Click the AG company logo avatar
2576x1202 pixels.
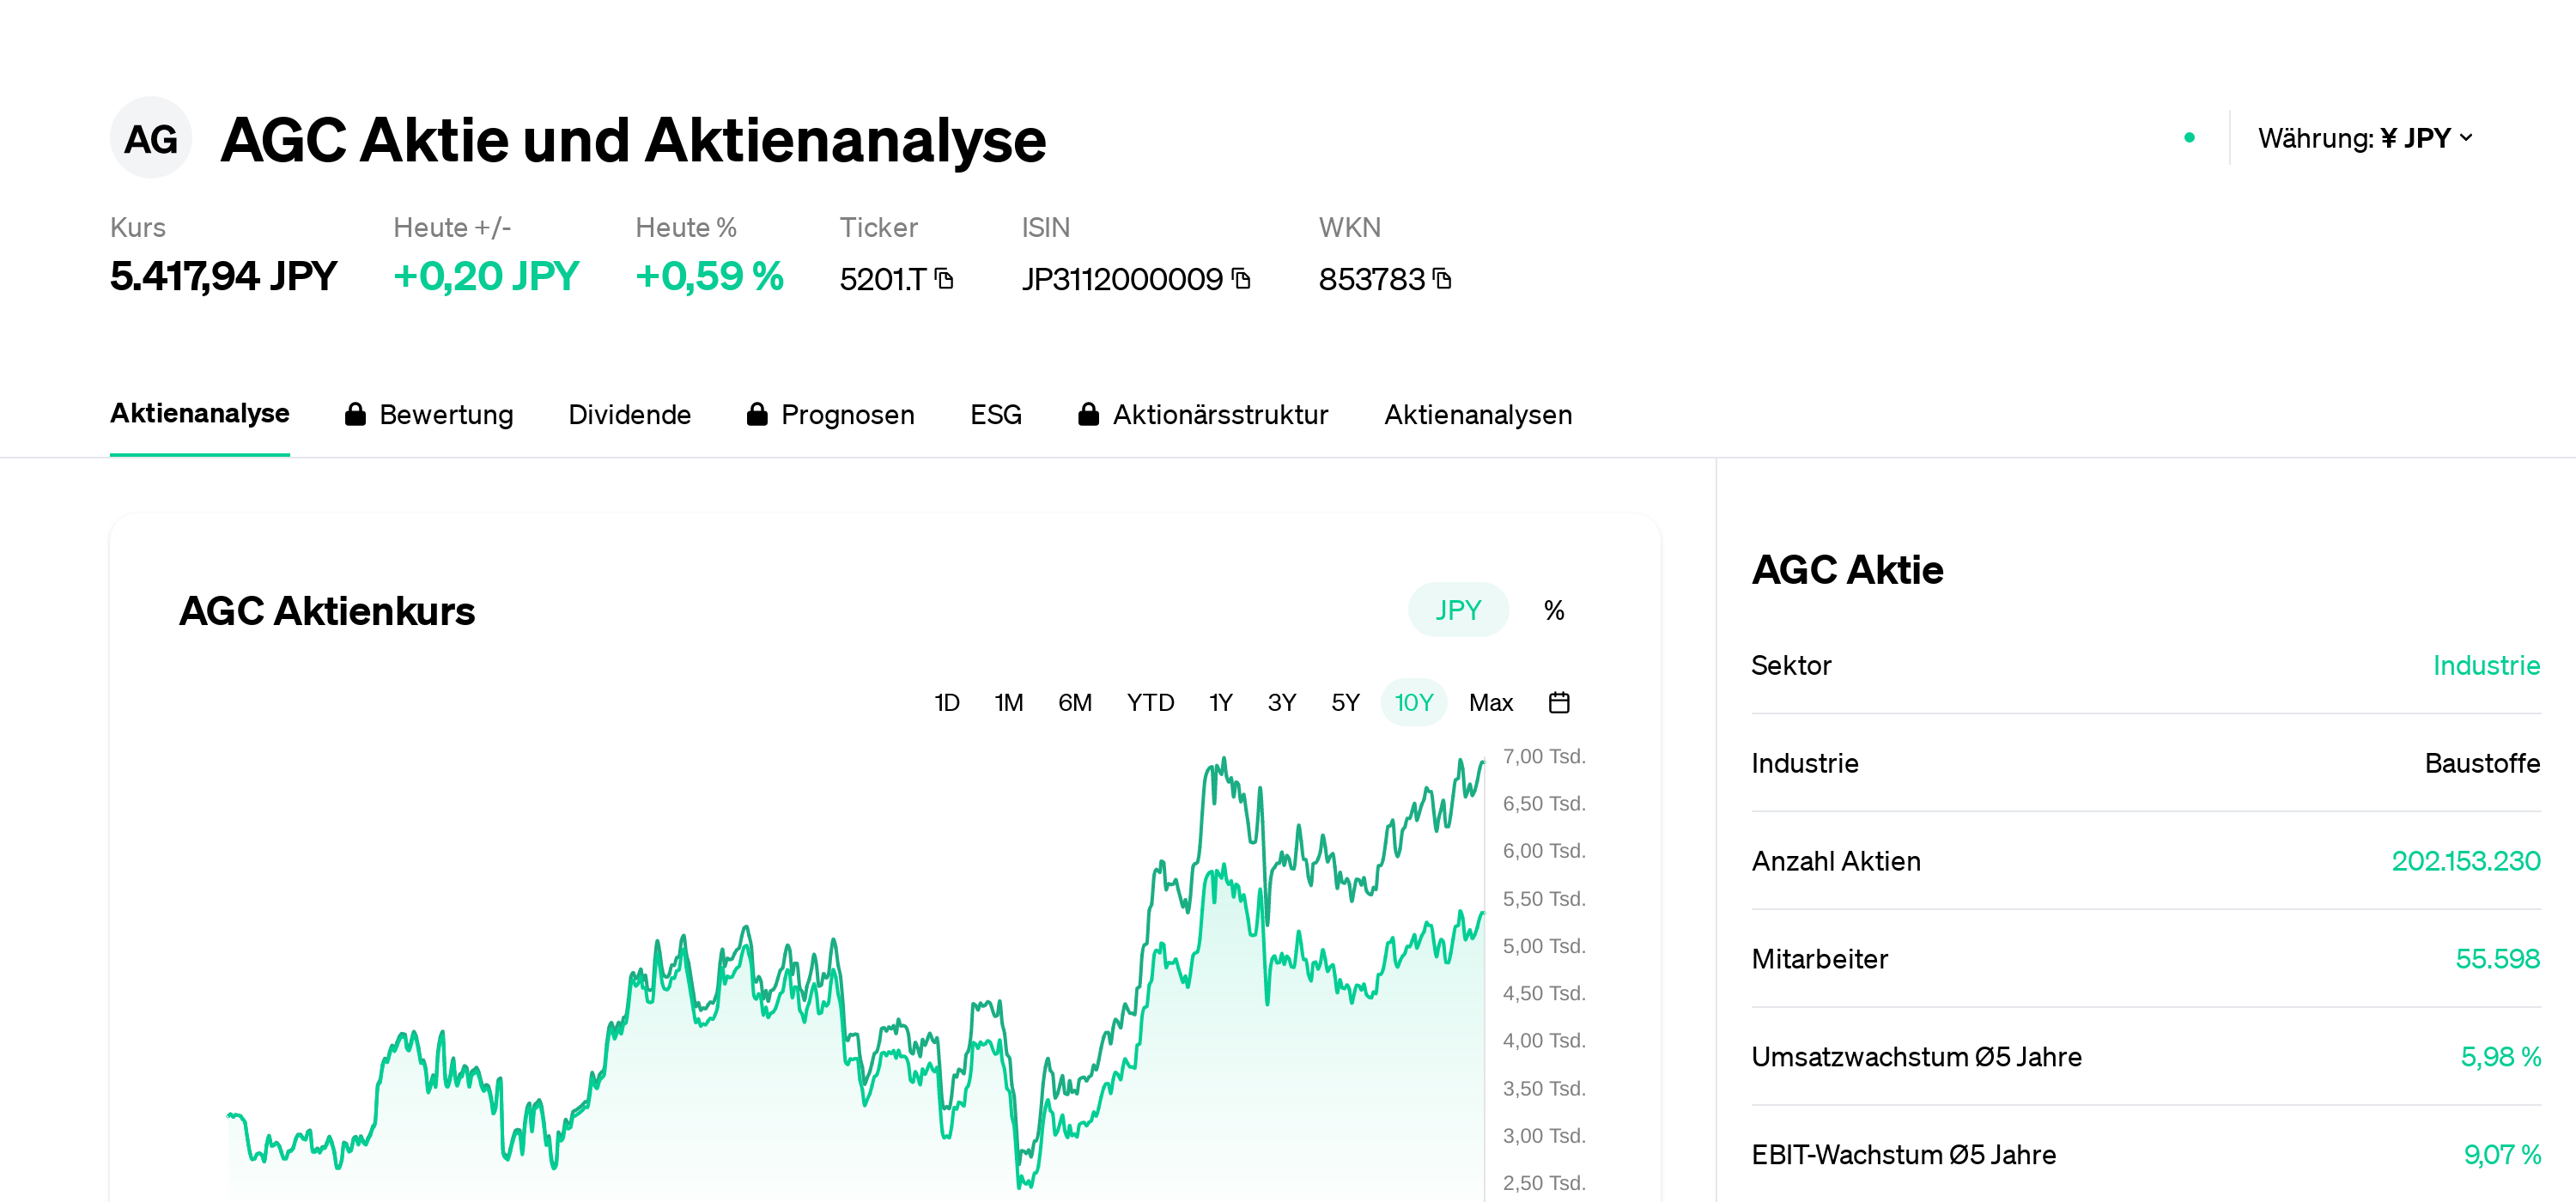click(x=151, y=138)
